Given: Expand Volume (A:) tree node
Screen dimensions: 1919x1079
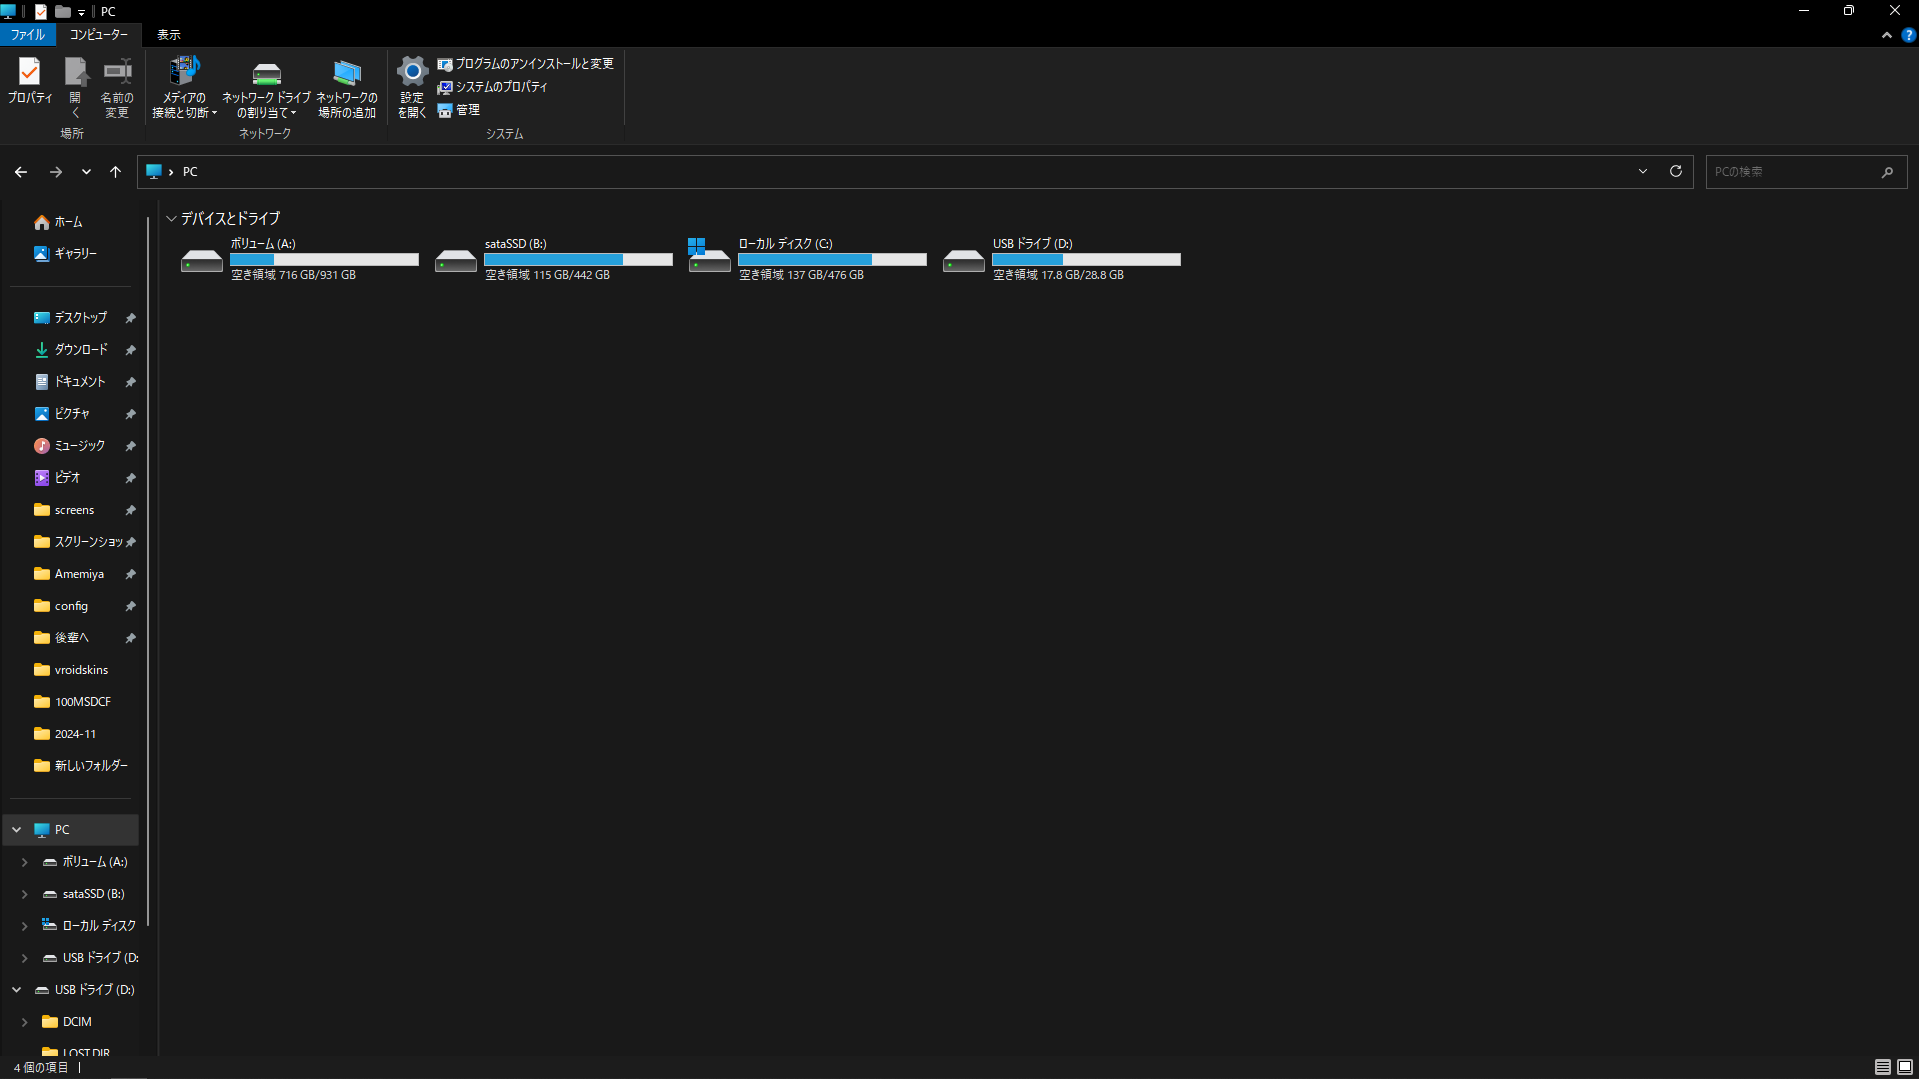Looking at the screenshot, I should [25, 862].
